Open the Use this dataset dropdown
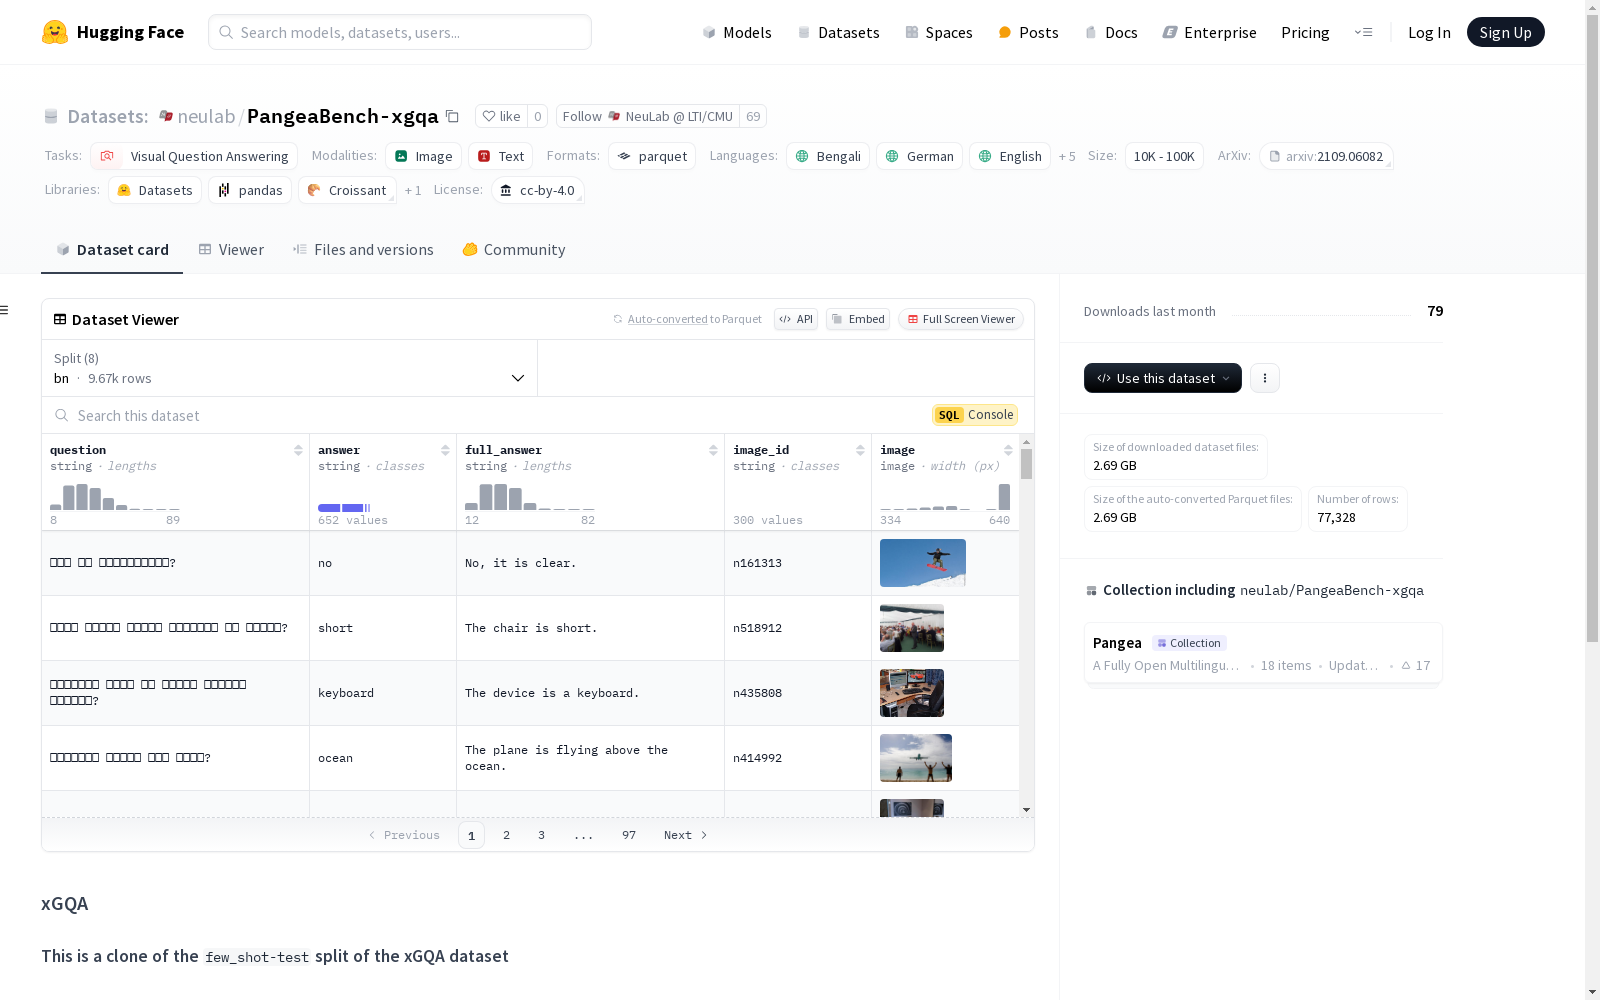The width and height of the screenshot is (1600, 1000). (x=1163, y=378)
